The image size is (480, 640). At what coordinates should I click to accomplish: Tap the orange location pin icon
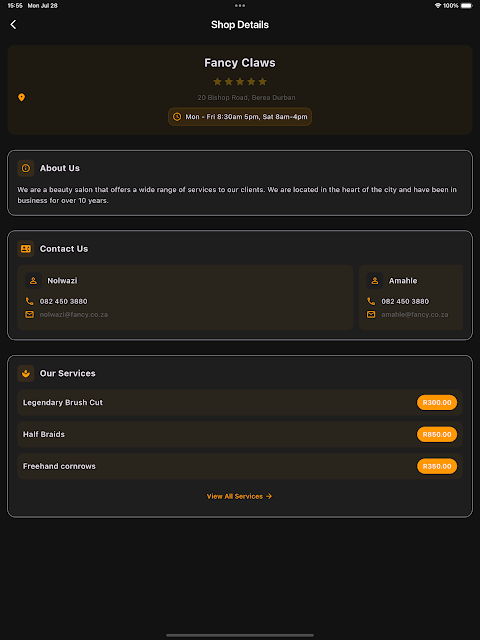(x=22, y=98)
